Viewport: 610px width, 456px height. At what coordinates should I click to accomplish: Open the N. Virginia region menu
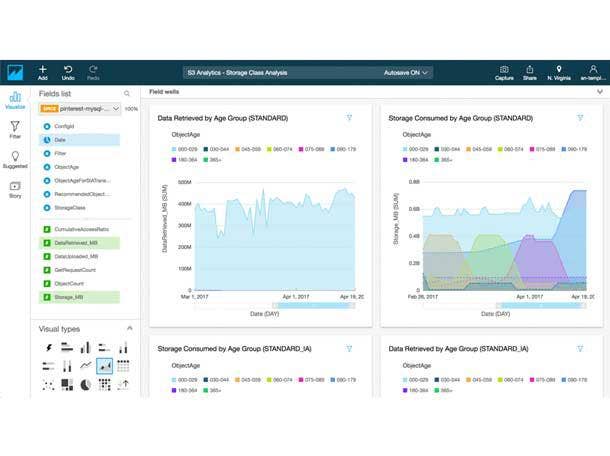559,72
